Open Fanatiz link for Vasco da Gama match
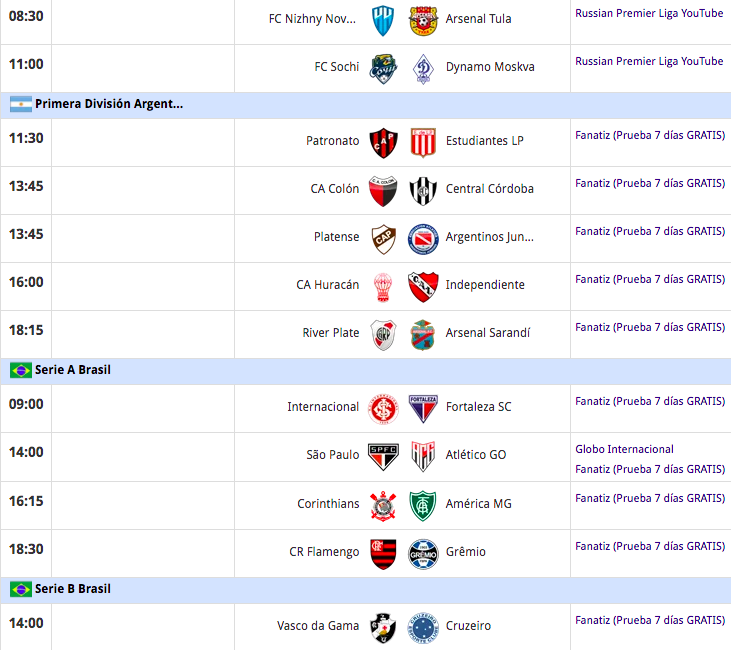The height and width of the screenshot is (650, 731). point(650,620)
